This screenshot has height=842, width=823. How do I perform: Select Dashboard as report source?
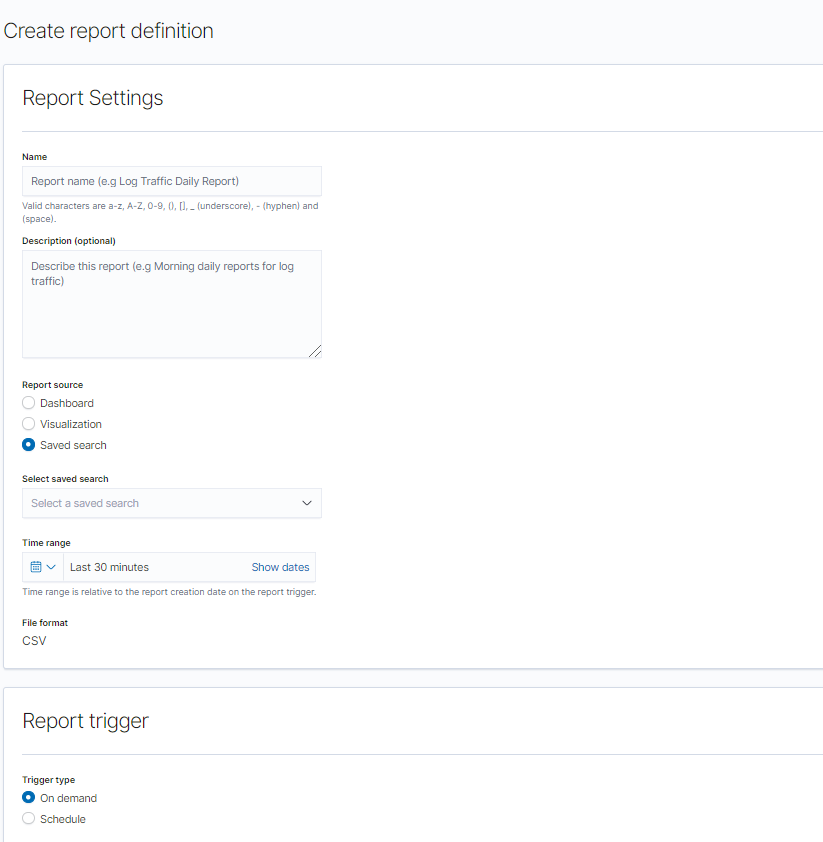pyautogui.click(x=29, y=403)
